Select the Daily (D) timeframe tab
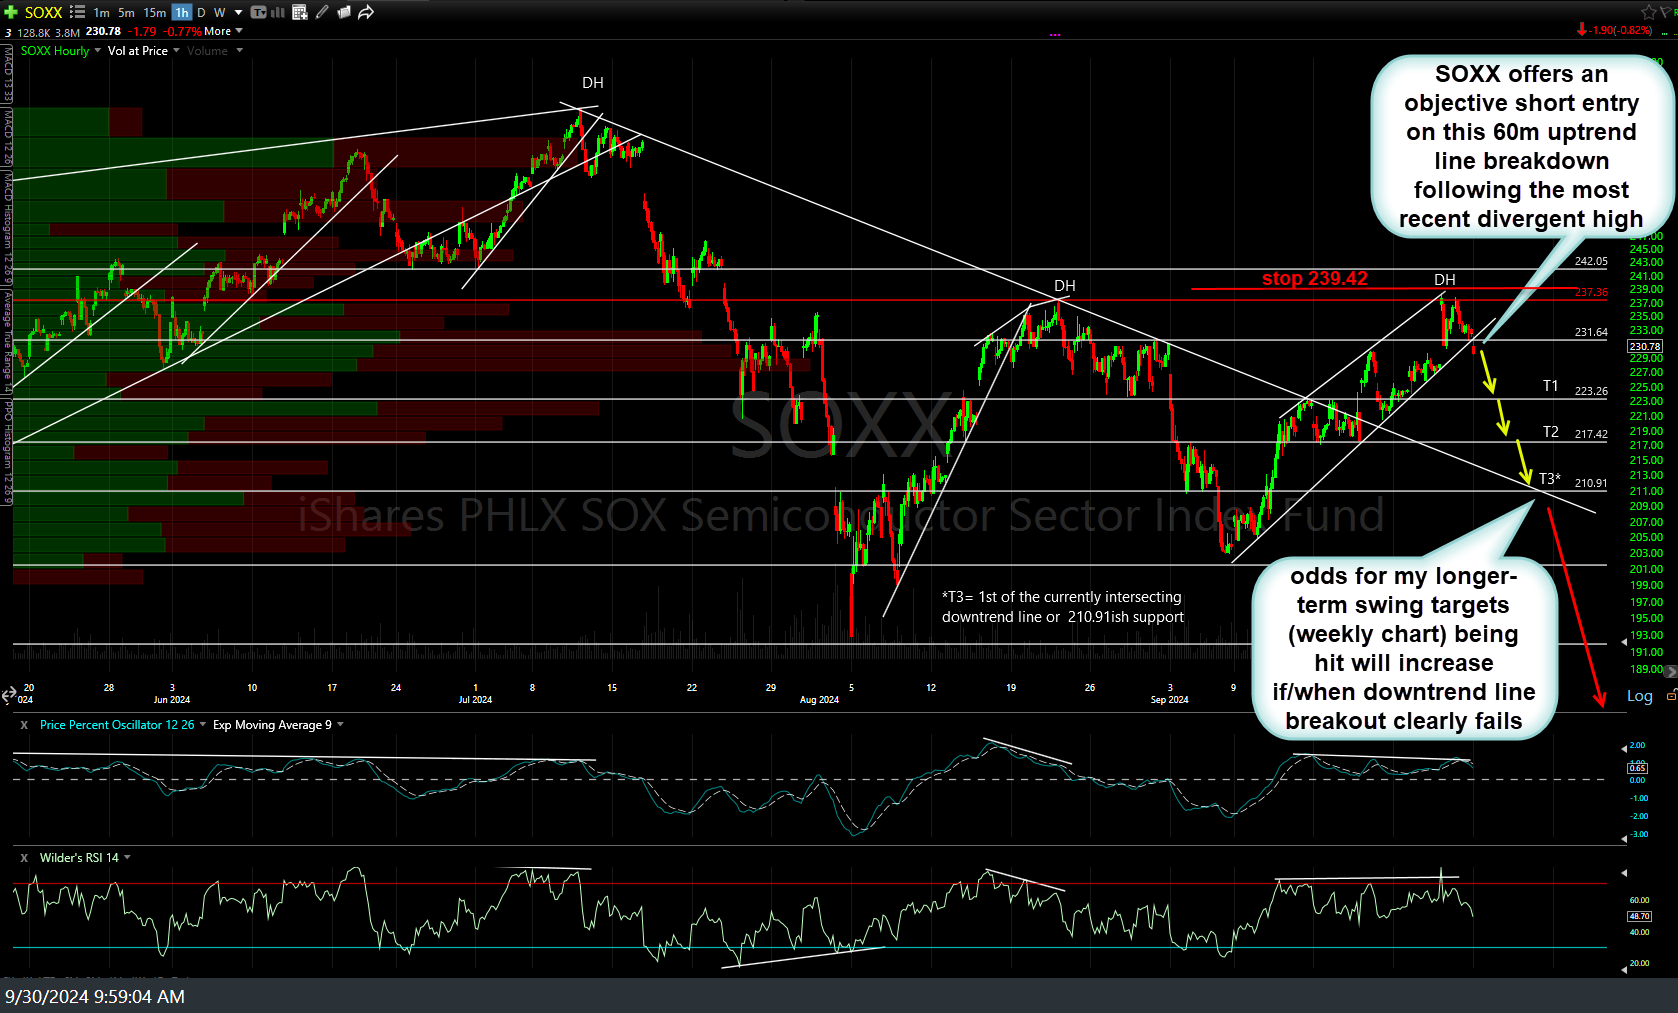The height and width of the screenshot is (1013, 1678). (201, 13)
